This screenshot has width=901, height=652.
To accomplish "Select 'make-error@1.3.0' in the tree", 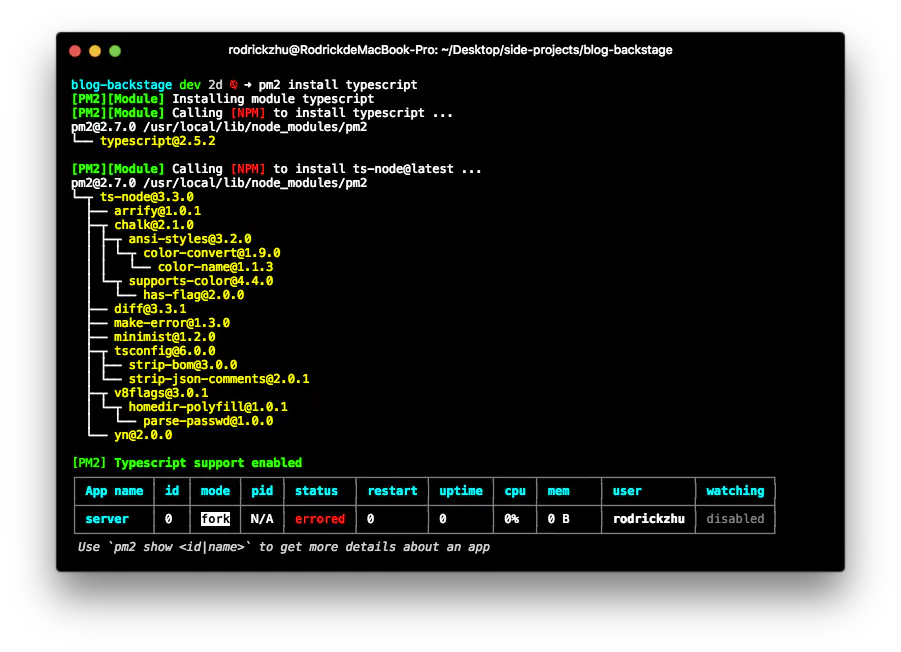I will click(x=172, y=323).
